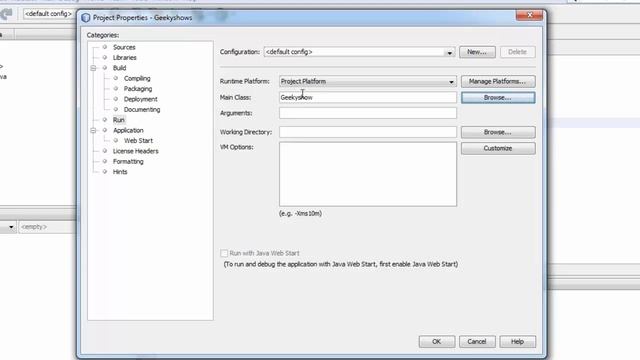
Task: Browse for the Working Directory
Action: (x=498, y=132)
